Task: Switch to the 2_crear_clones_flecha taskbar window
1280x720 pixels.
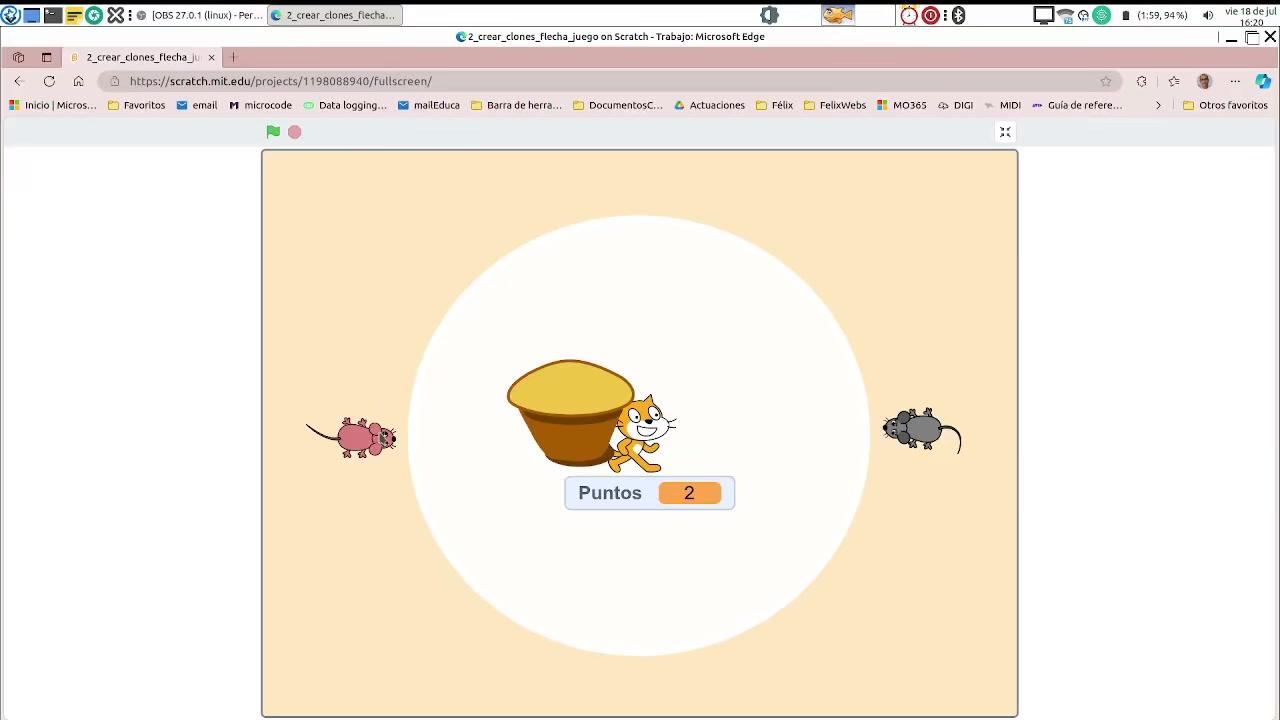Action: tap(336, 15)
